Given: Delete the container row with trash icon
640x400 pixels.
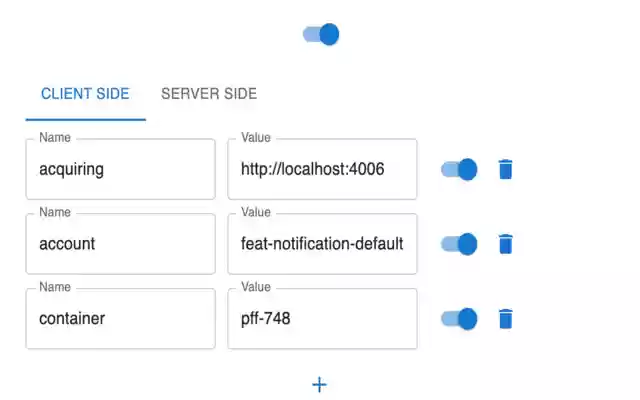Looking at the screenshot, I should coord(505,318).
